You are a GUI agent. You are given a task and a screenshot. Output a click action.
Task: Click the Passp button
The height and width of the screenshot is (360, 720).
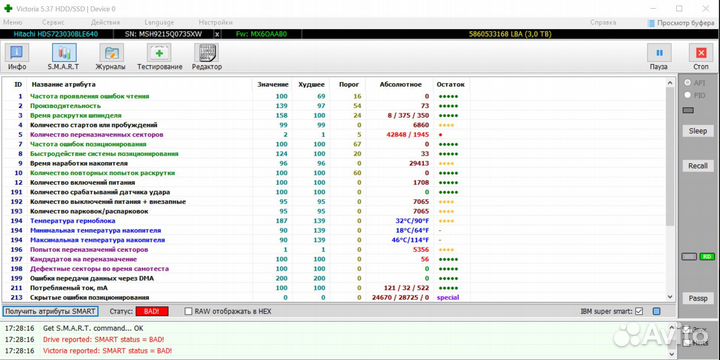click(x=698, y=298)
